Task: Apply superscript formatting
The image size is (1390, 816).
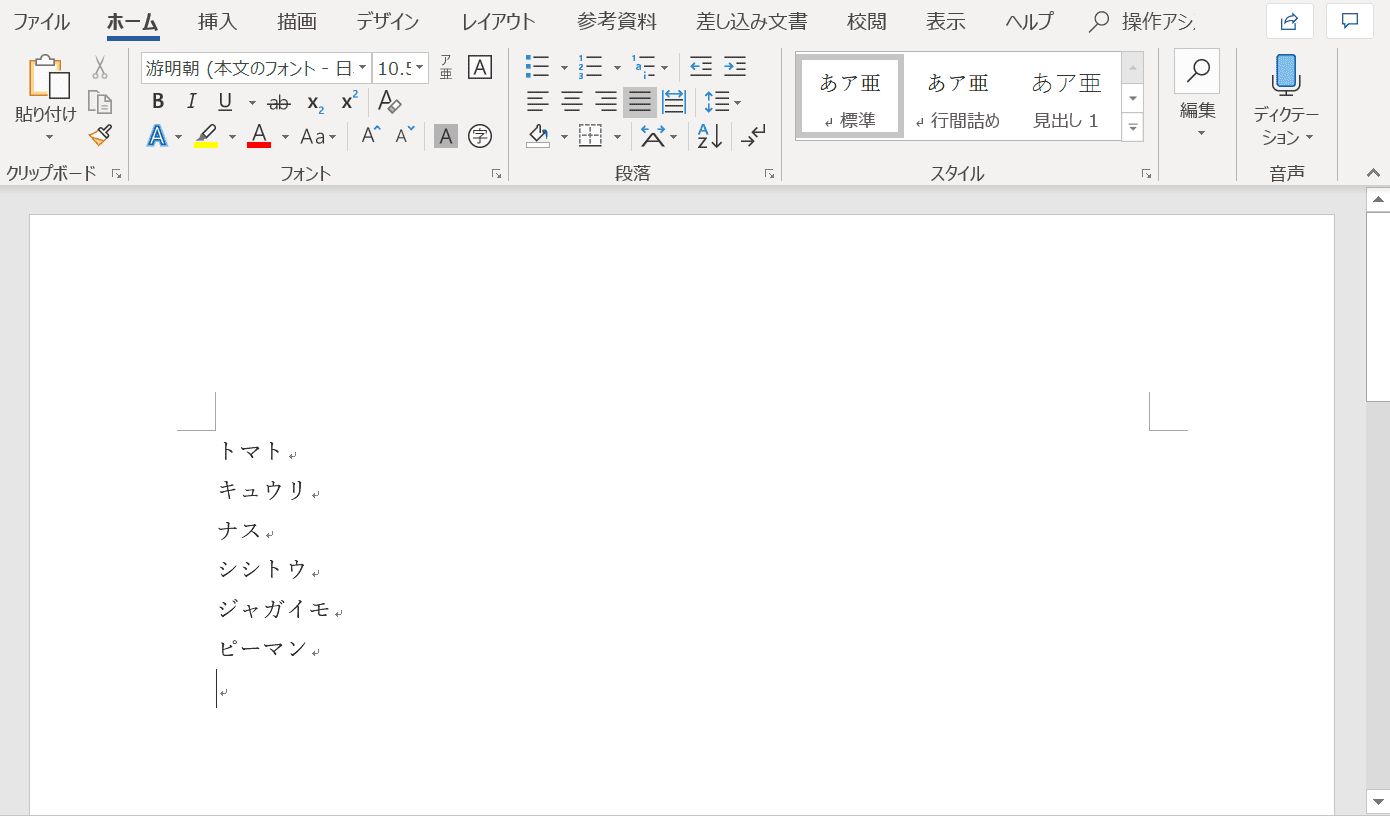Action: [349, 102]
